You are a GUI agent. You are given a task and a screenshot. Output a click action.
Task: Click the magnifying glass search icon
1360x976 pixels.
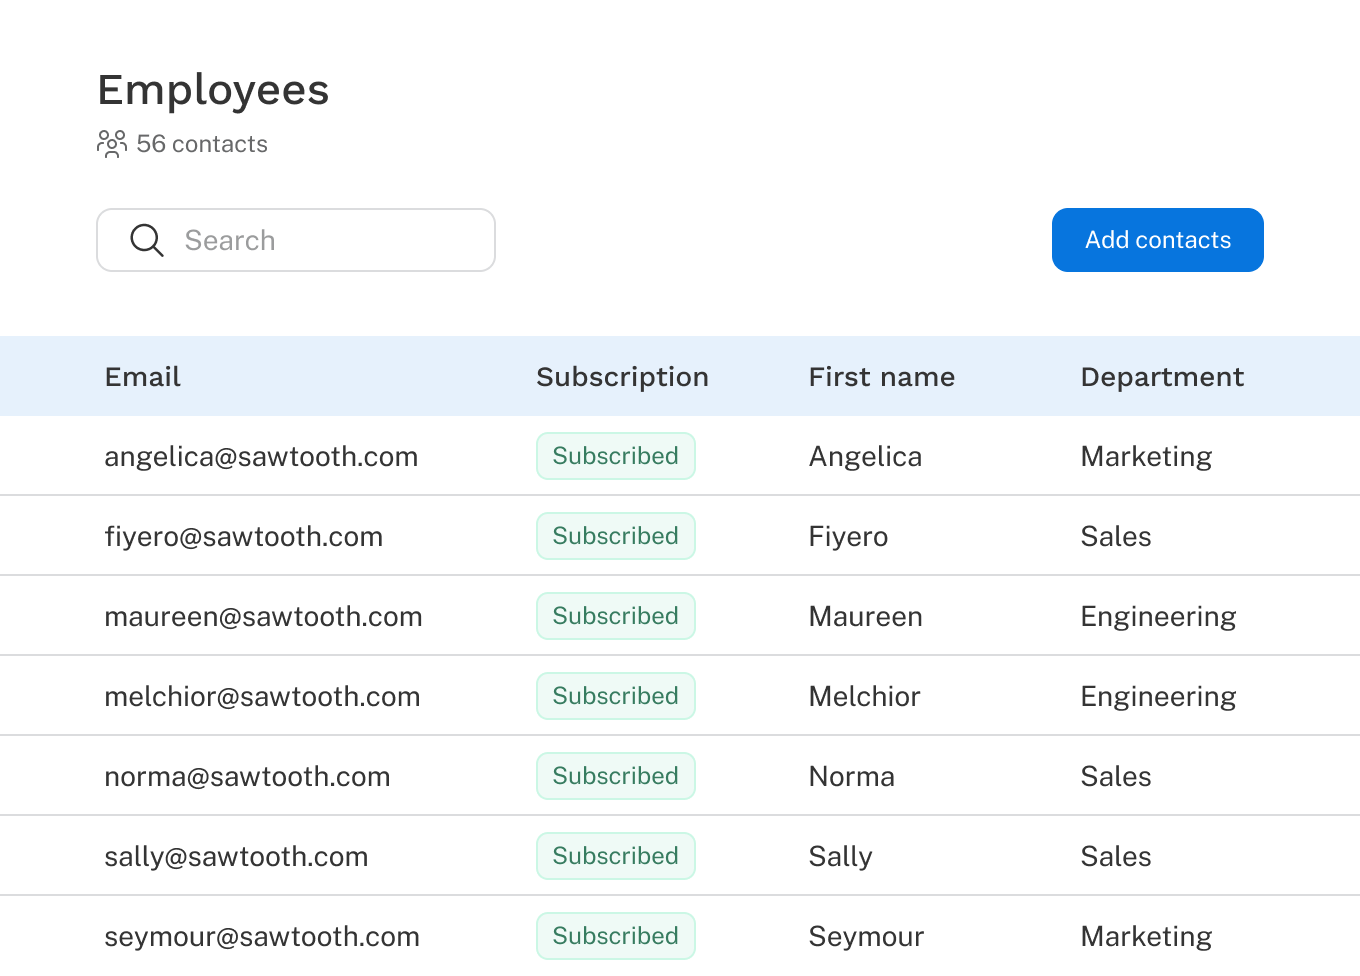point(147,240)
